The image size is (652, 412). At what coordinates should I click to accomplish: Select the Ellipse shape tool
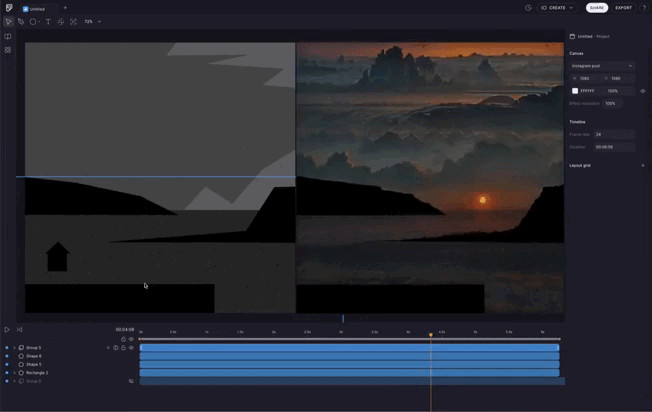pos(33,22)
